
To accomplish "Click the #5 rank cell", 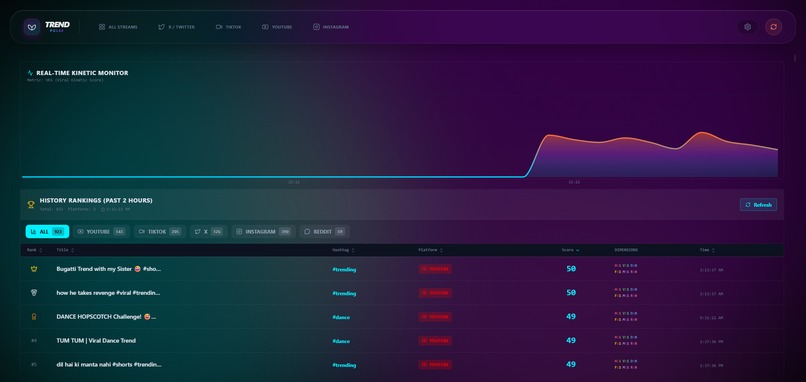I will (x=34, y=364).
